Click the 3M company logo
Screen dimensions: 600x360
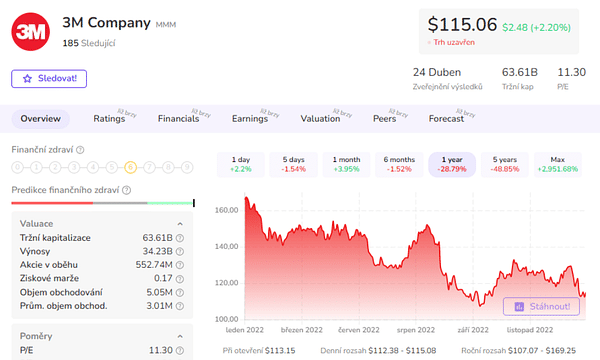31,32
